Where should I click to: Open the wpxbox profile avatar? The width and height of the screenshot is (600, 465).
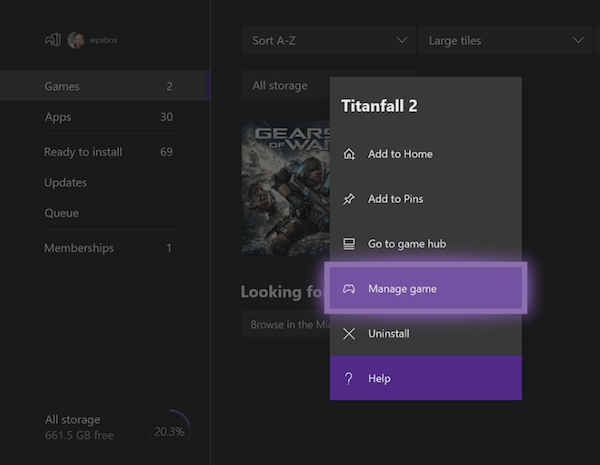(x=76, y=40)
